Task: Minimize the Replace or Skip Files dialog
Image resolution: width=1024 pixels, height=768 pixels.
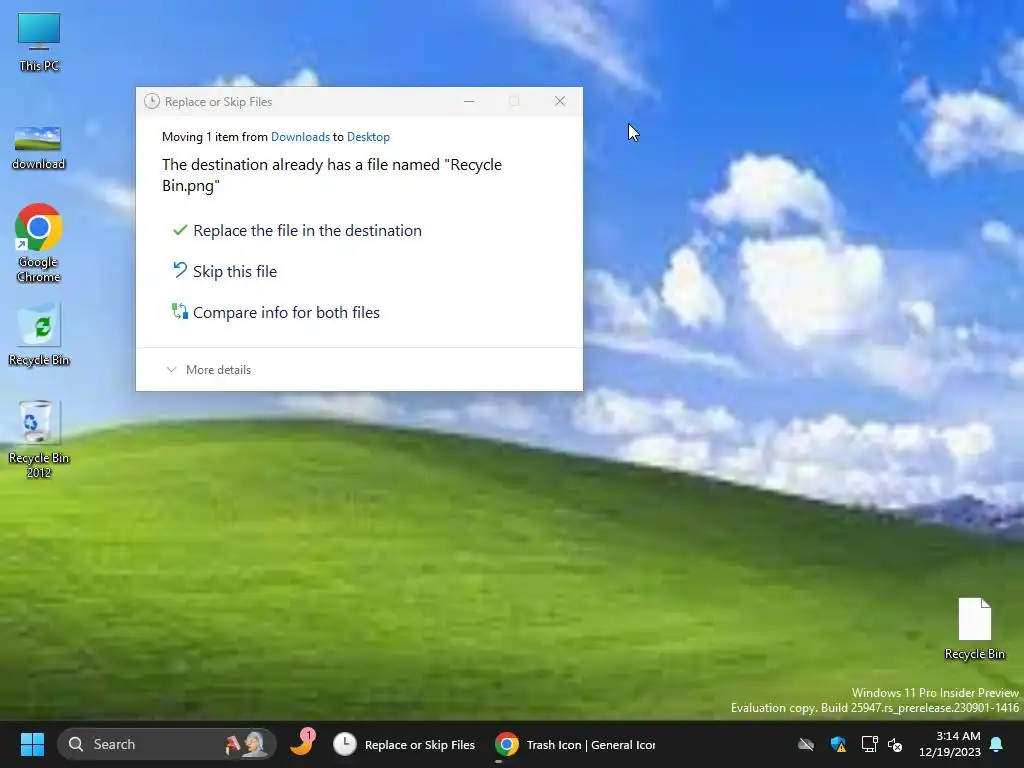Action: coord(469,101)
